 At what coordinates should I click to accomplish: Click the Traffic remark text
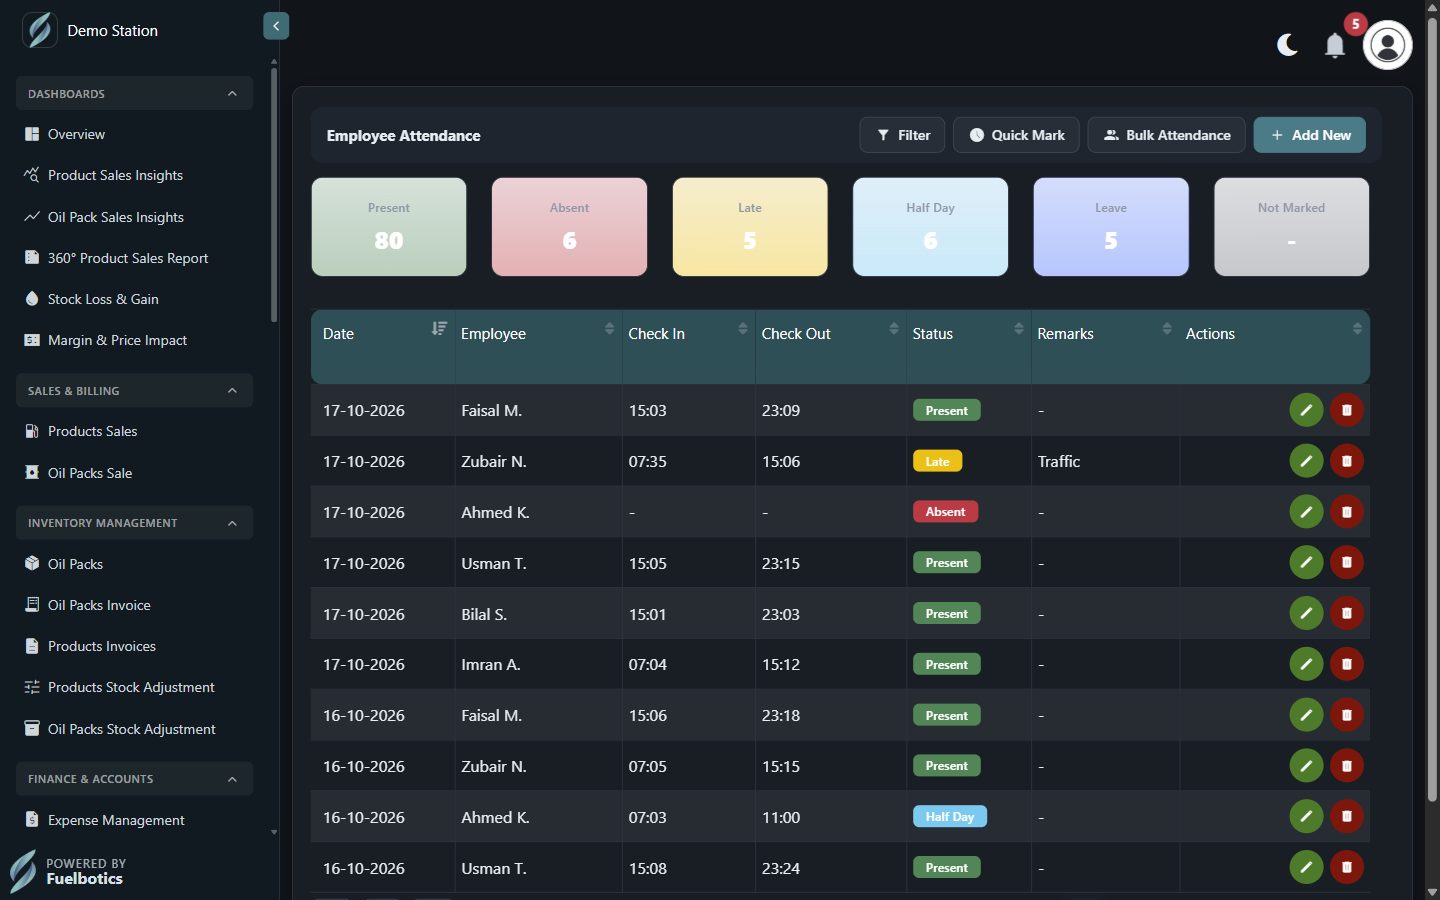tap(1059, 461)
